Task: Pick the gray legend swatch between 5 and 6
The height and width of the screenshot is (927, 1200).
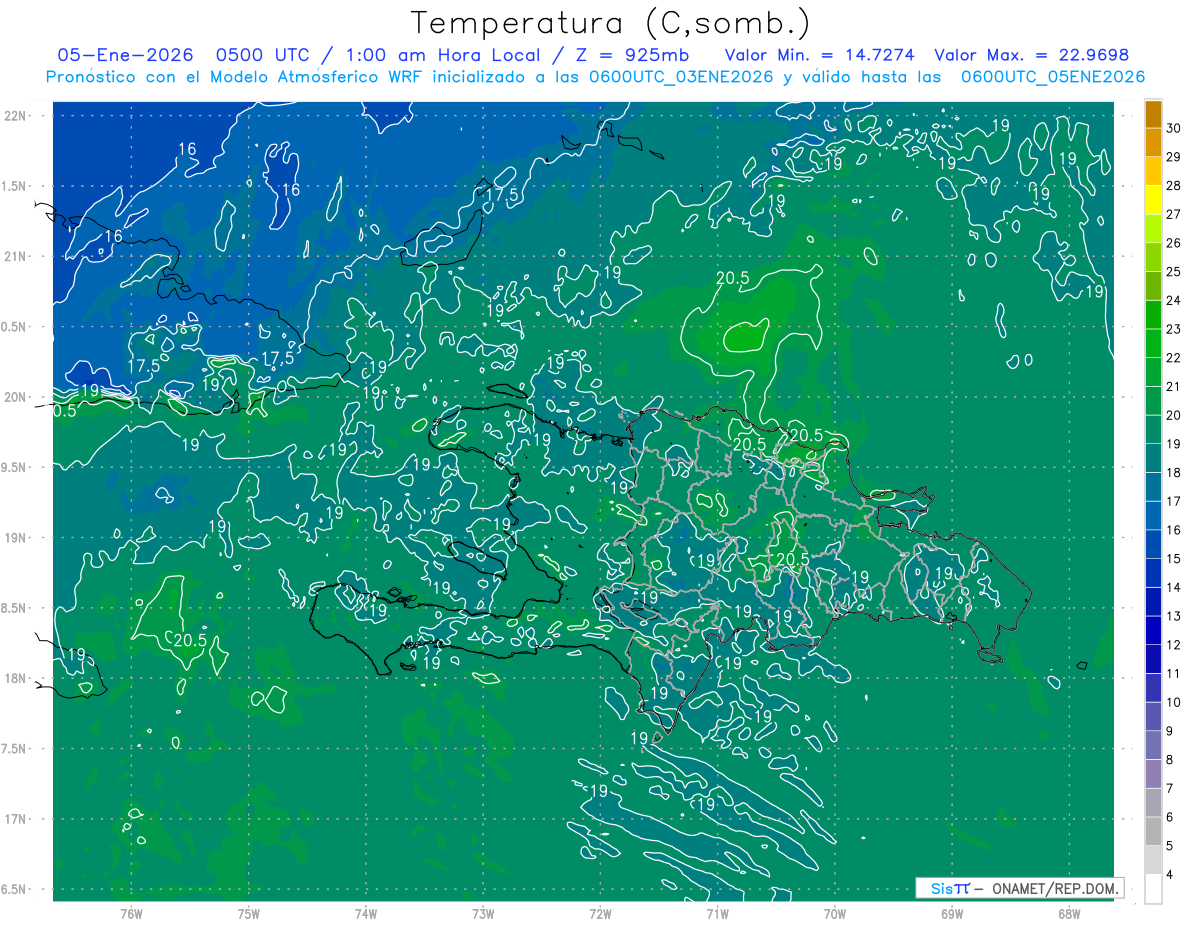Action: tap(1153, 831)
